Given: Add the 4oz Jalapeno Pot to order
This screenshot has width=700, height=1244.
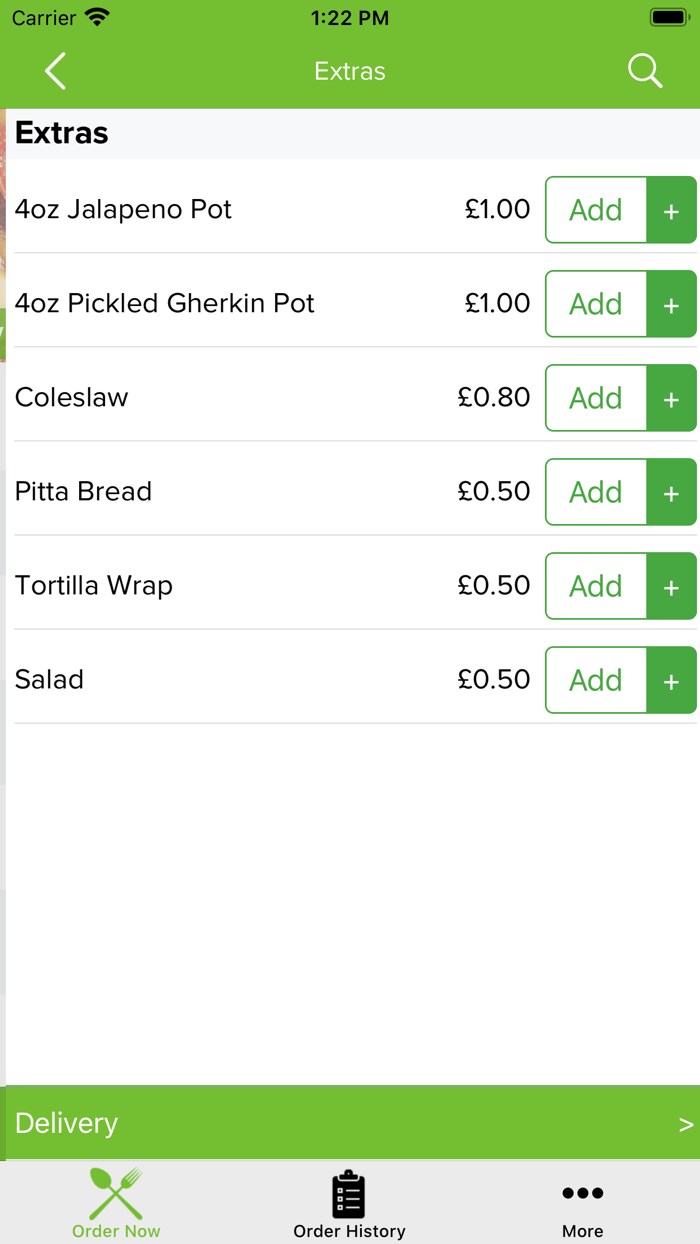Looking at the screenshot, I should click(x=595, y=210).
